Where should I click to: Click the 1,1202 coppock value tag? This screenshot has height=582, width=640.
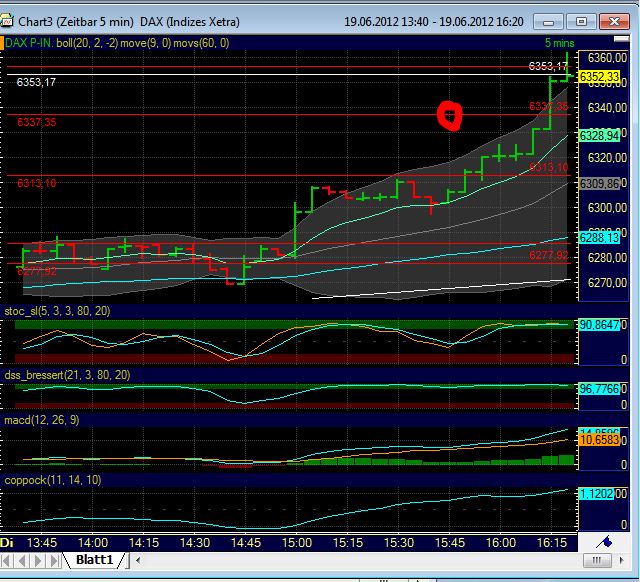tap(596, 494)
